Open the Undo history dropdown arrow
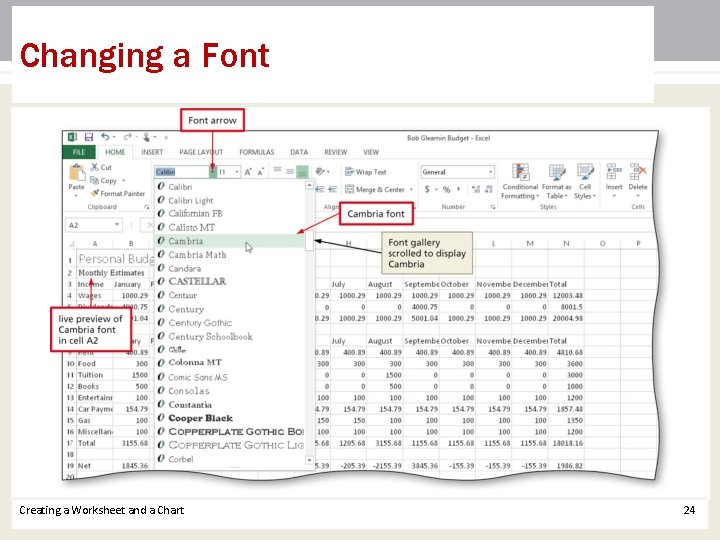The image size is (720, 540). click(x=114, y=137)
